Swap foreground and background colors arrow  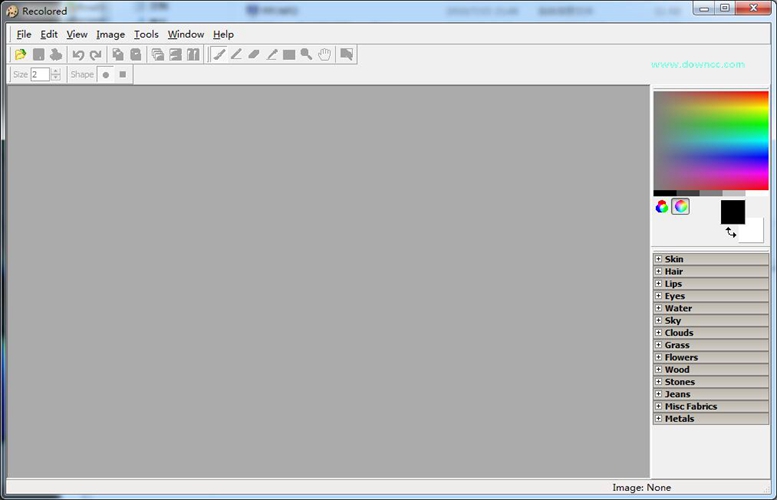(730, 232)
